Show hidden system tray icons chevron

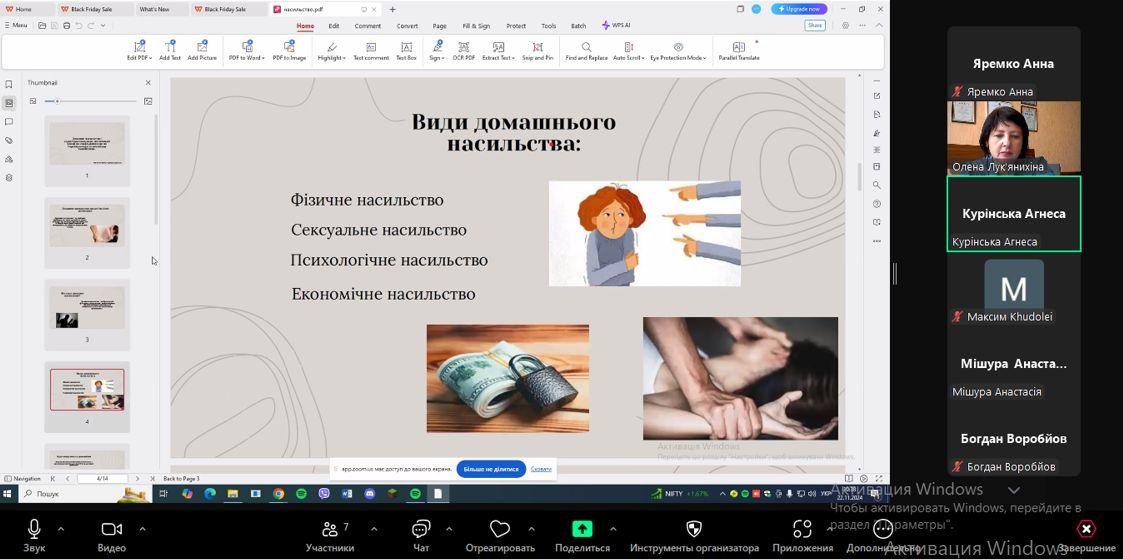723,494
